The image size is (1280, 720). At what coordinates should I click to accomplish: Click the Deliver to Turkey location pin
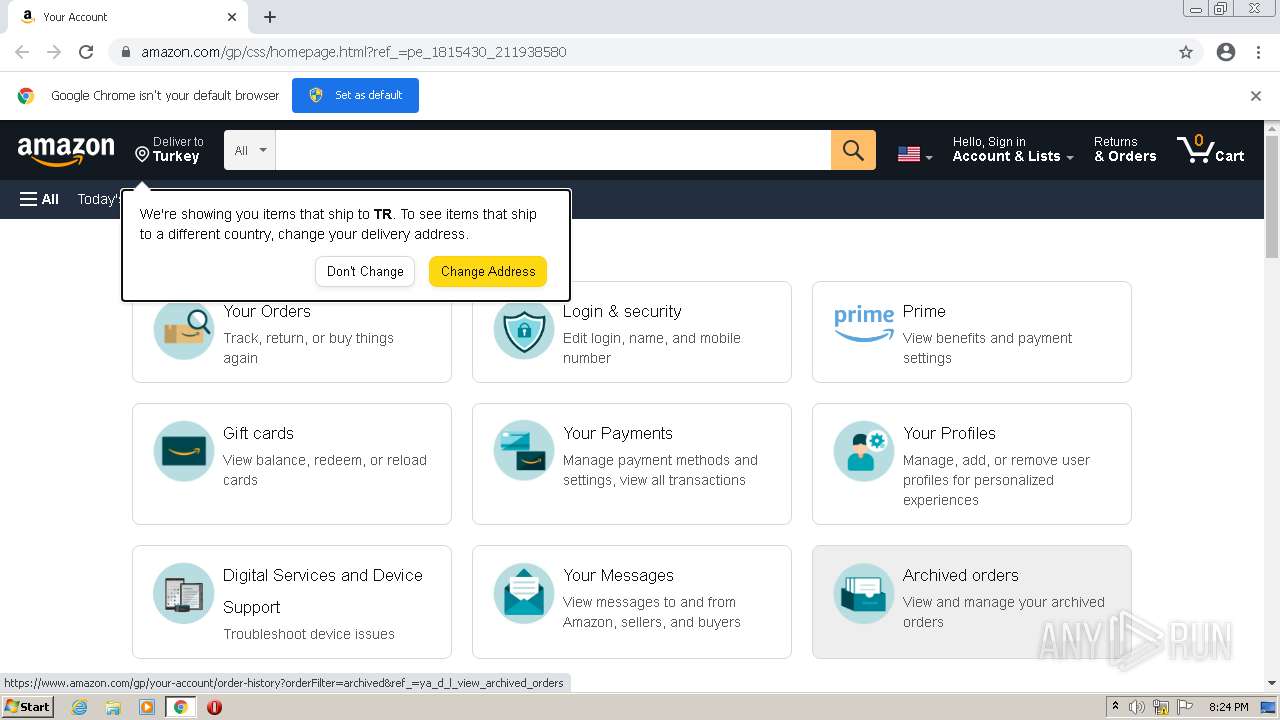pos(142,154)
